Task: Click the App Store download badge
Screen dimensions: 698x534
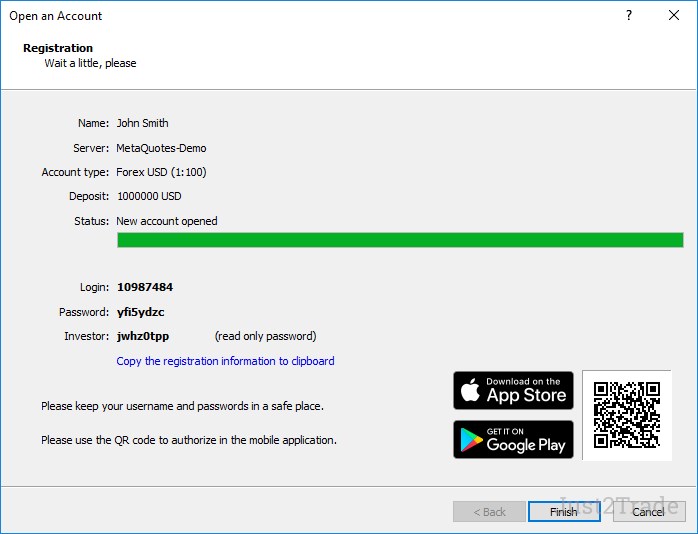Action: (513, 390)
